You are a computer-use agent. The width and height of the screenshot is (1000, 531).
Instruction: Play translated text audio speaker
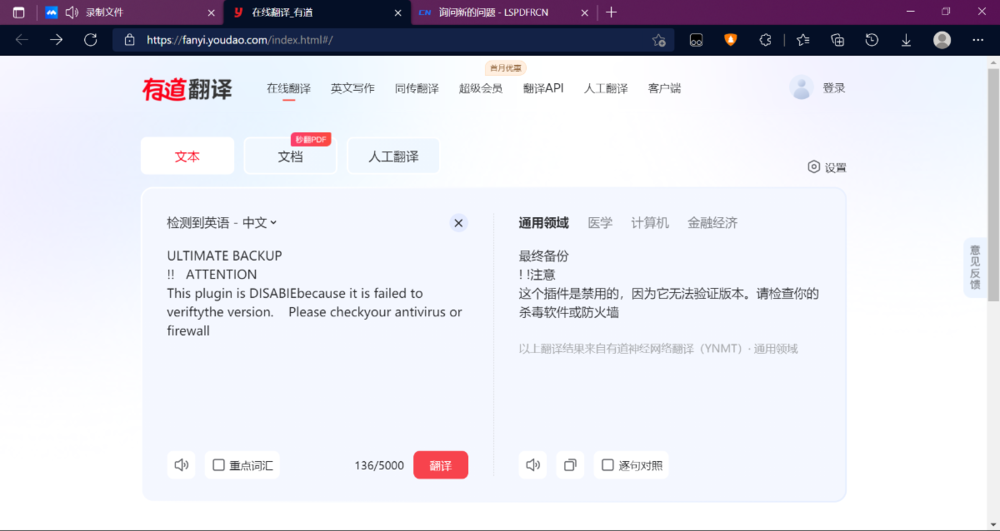click(533, 465)
